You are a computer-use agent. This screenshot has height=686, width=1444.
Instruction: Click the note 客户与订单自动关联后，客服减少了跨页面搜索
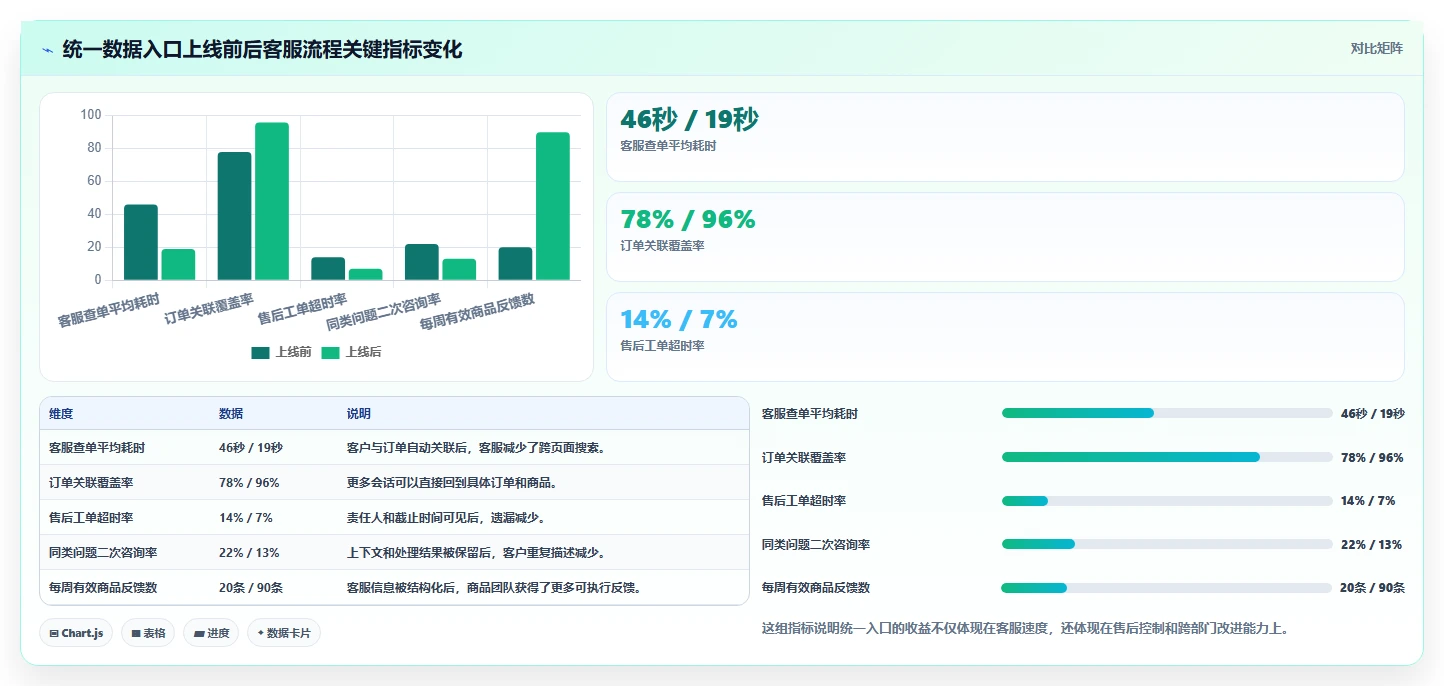coord(476,448)
